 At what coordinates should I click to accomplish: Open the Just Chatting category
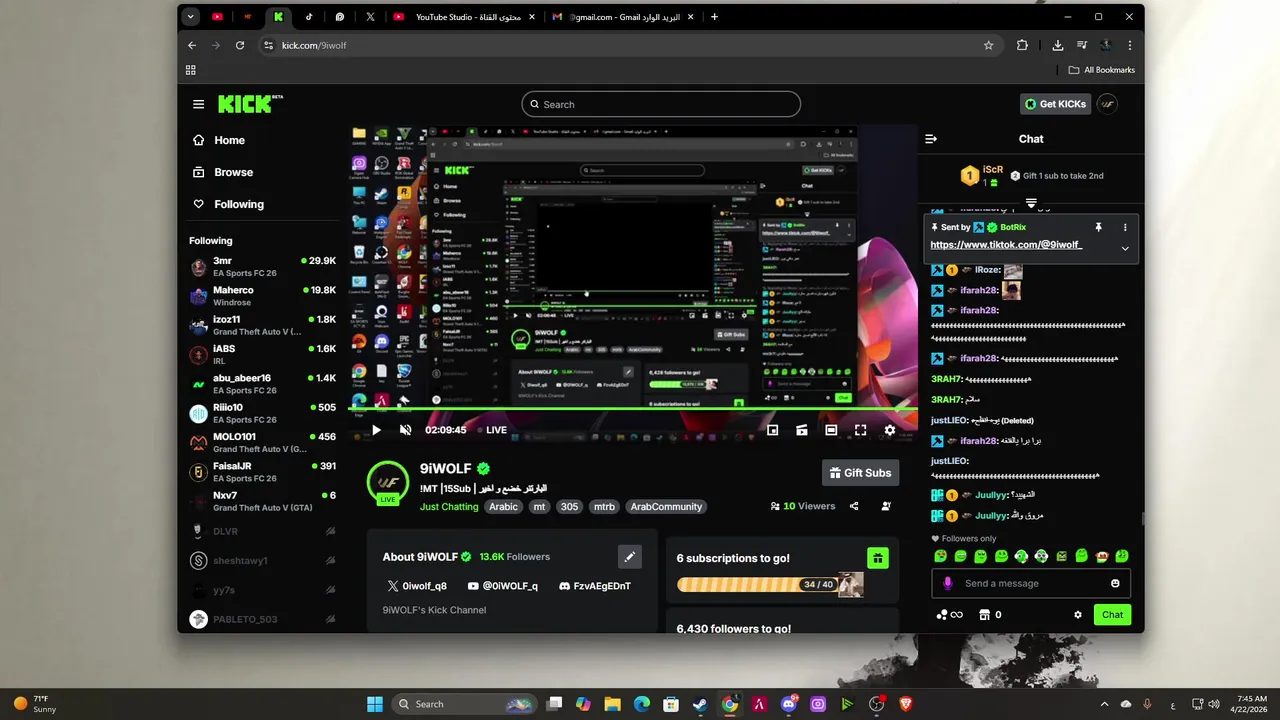(449, 507)
